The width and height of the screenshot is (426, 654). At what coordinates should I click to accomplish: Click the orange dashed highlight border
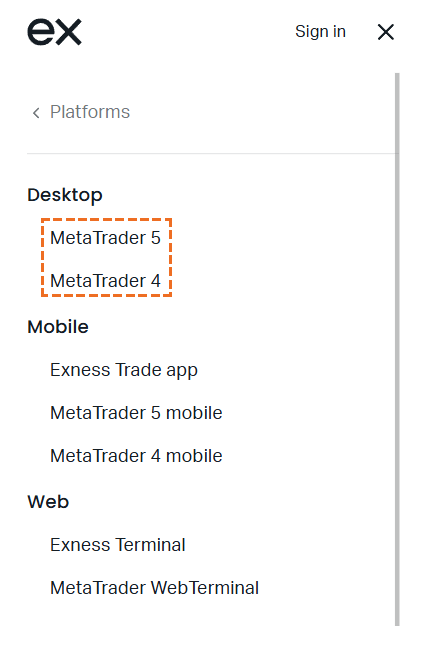coord(106,219)
